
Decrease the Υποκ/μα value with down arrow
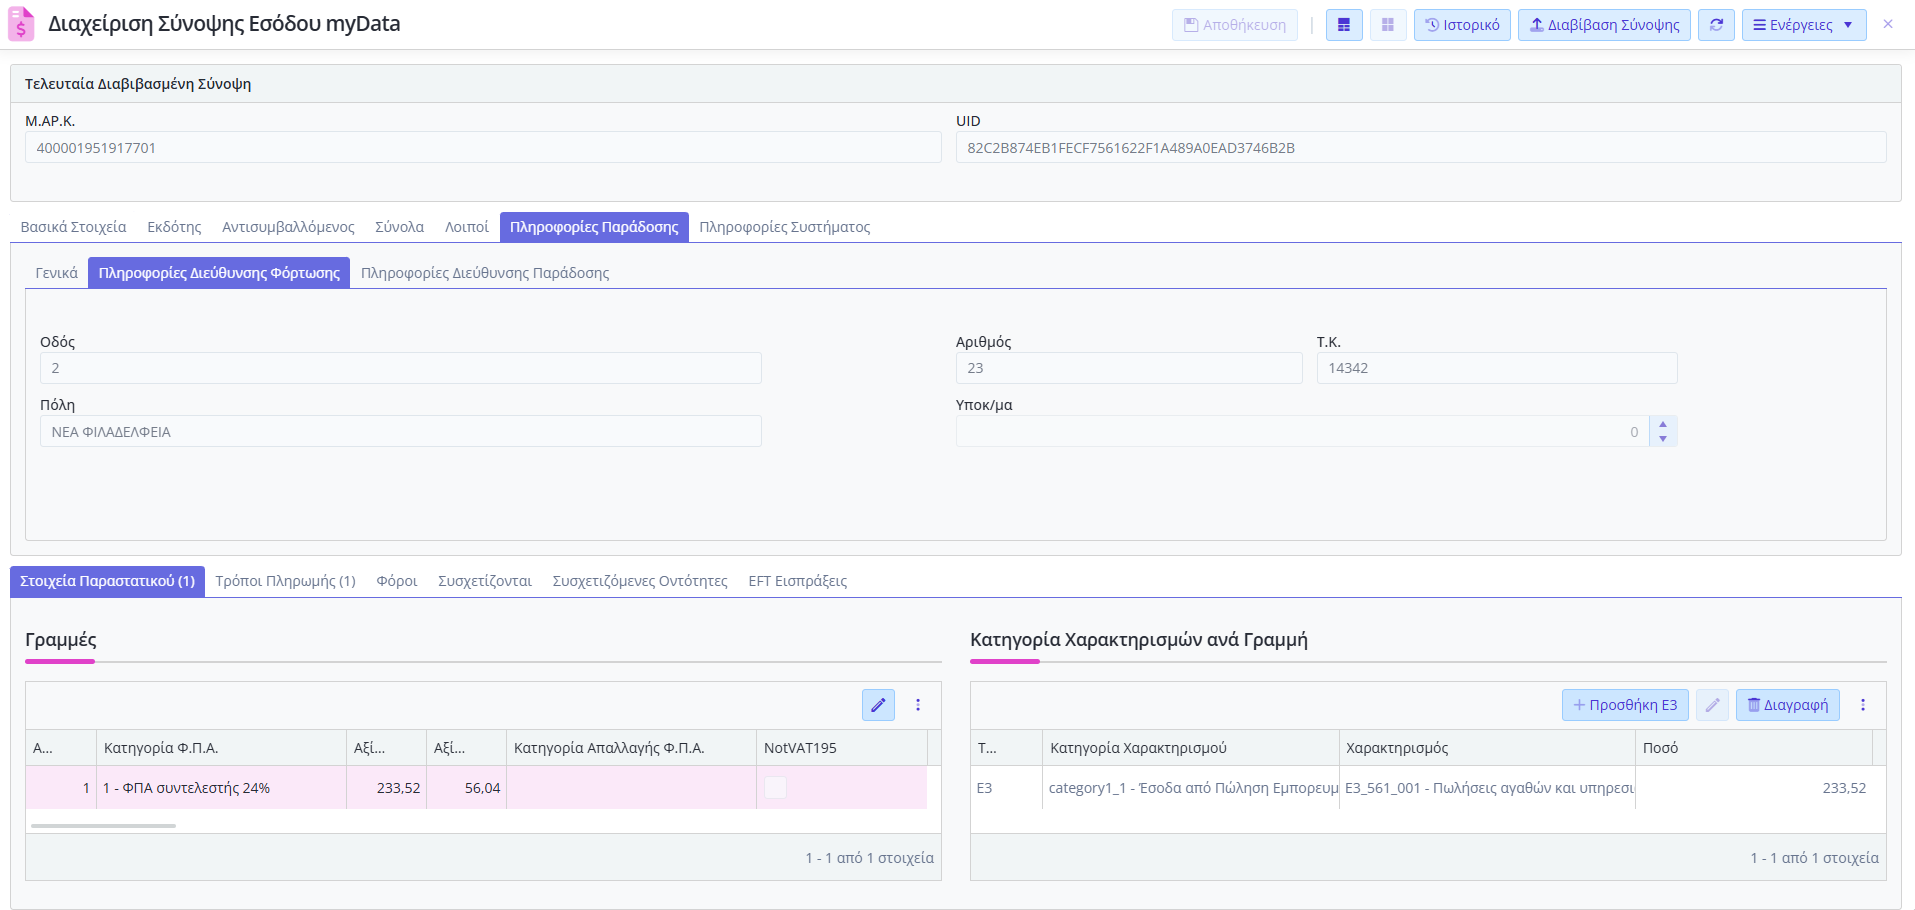tap(1663, 439)
